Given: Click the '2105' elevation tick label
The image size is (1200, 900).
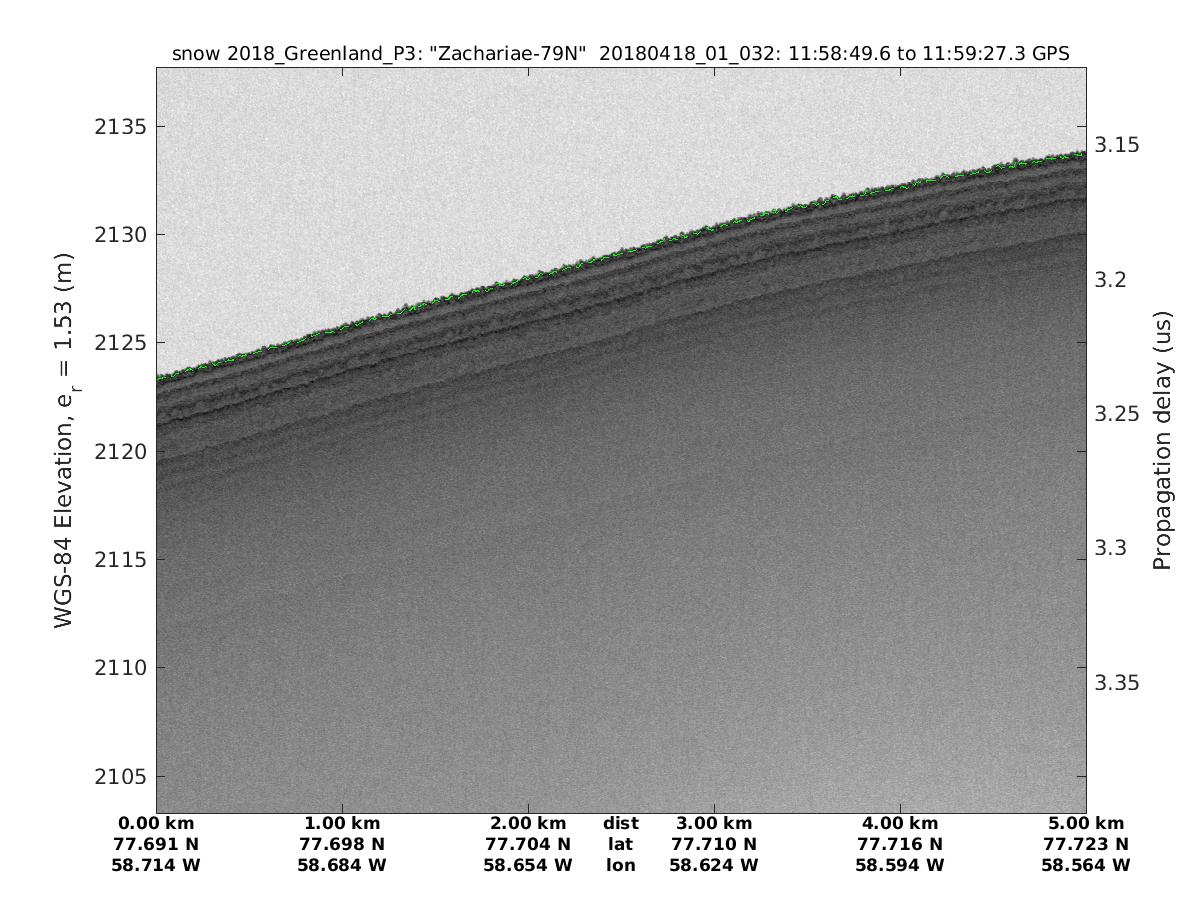Looking at the screenshot, I should click(120, 777).
